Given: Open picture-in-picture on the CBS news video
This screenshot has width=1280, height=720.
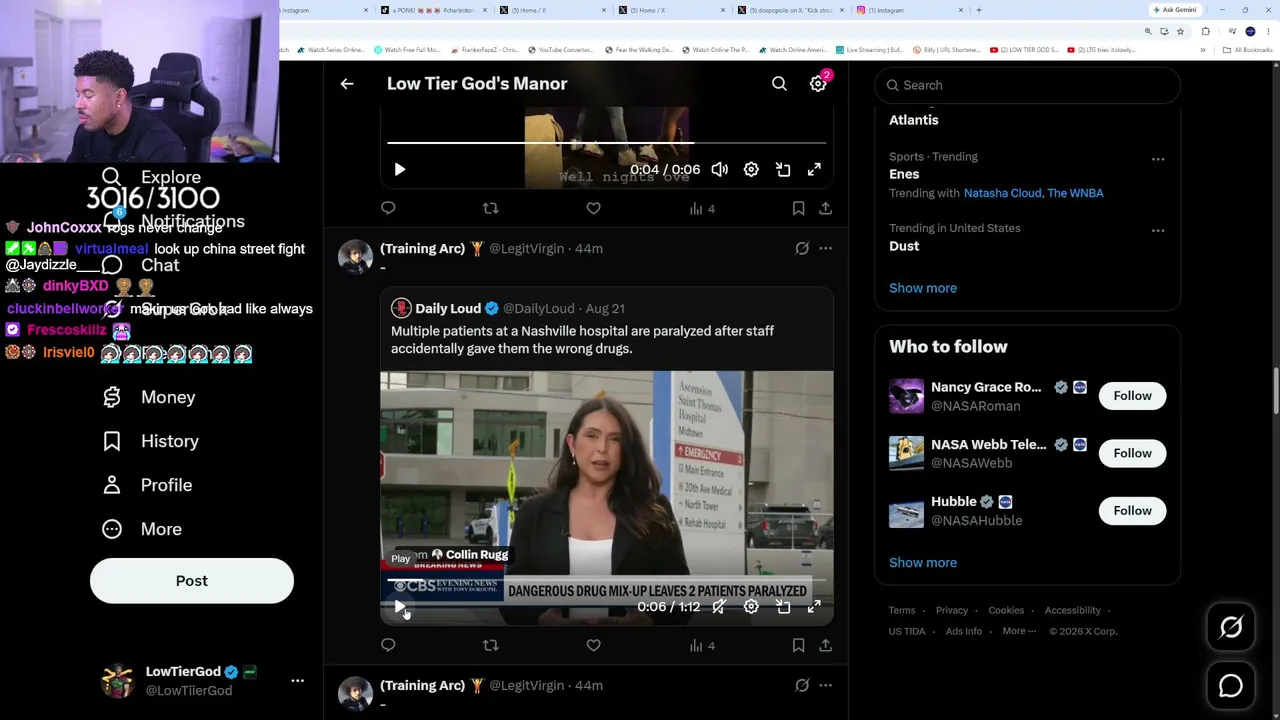Looking at the screenshot, I should point(783,607).
